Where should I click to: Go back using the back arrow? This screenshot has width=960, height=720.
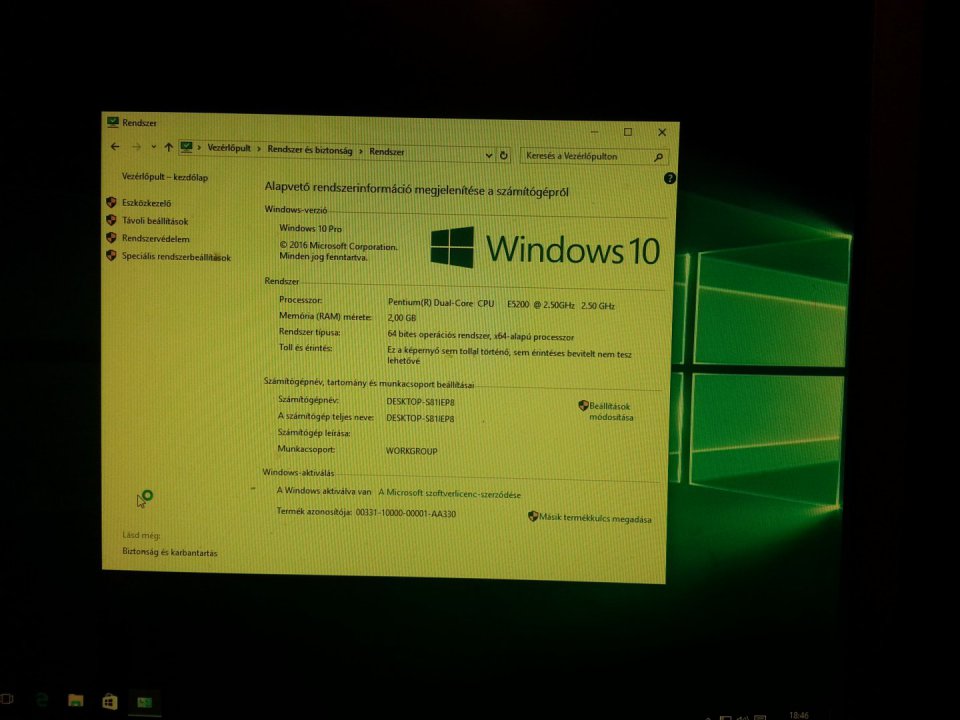point(115,146)
